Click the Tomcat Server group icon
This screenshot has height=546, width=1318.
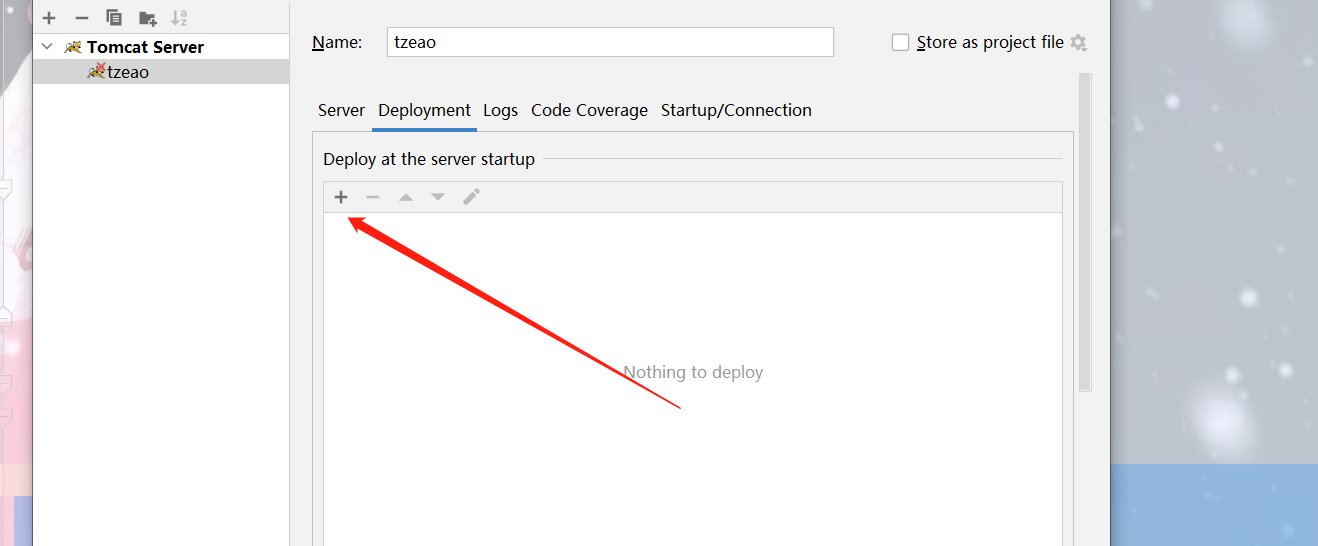73,47
